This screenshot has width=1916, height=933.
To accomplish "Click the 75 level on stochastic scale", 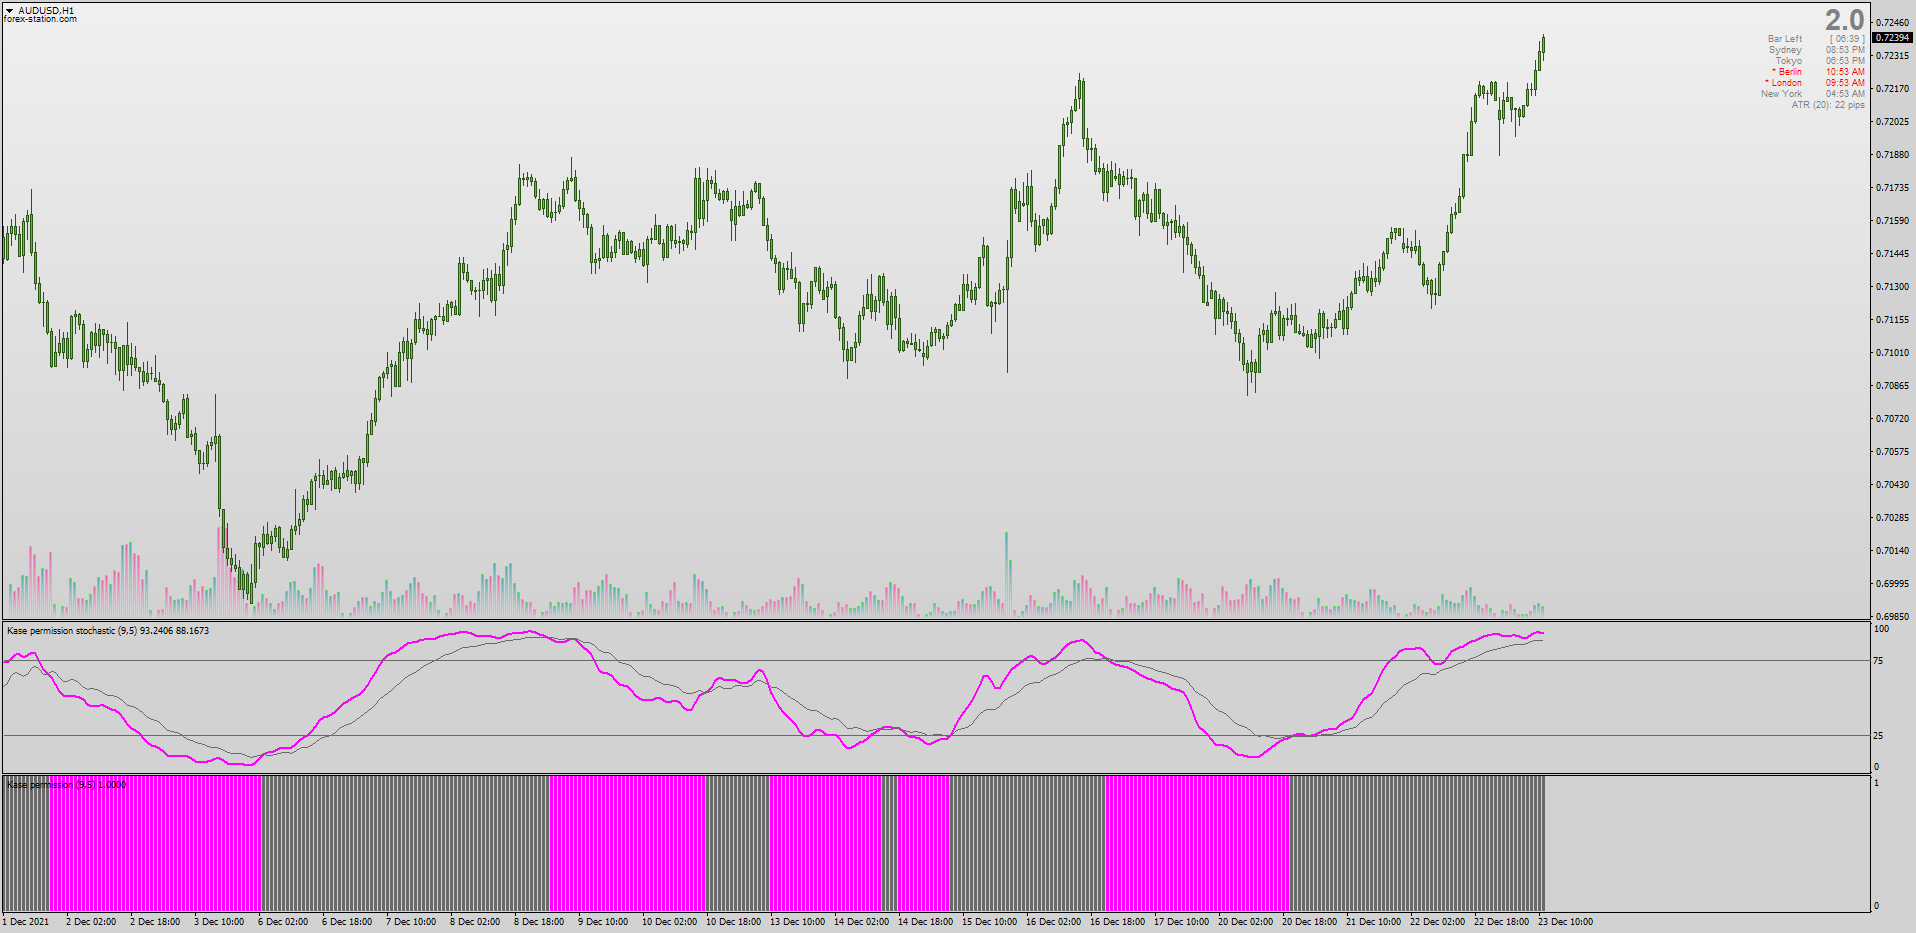I will [1878, 661].
